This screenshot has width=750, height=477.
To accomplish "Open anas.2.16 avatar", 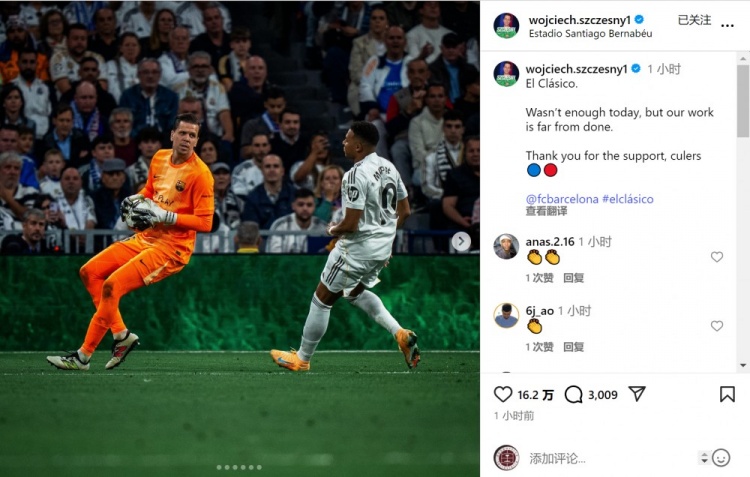I will pos(506,246).
